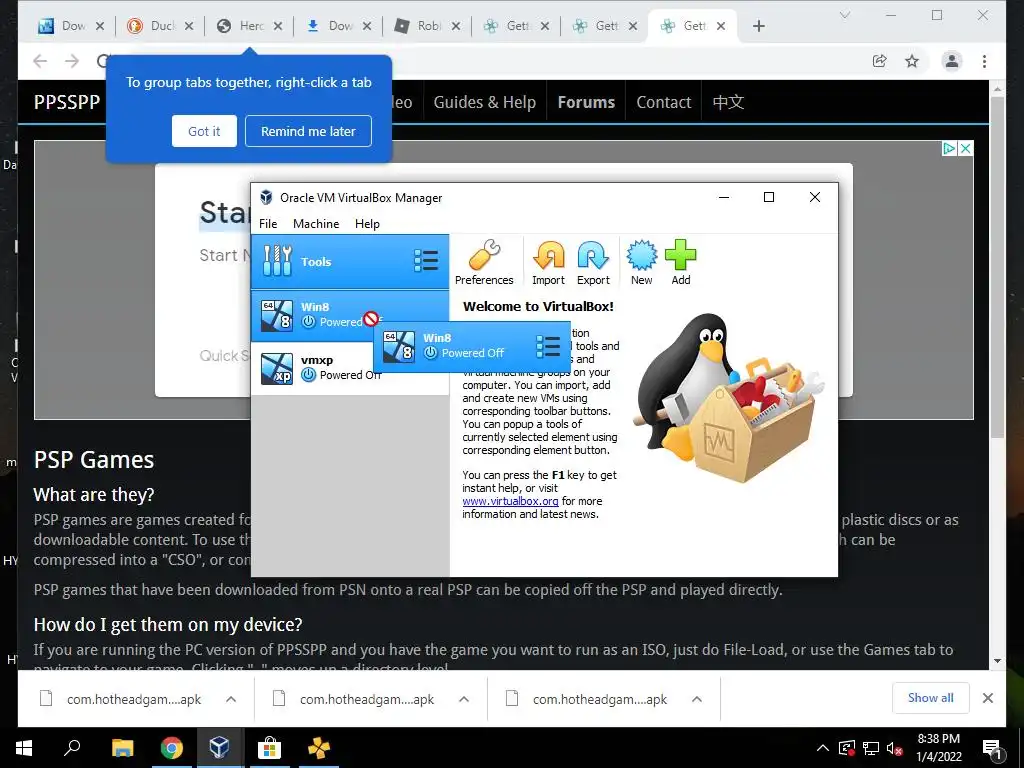Open File Explorer from taskbar
This screenshot has height=768, width=1024.
122,748
